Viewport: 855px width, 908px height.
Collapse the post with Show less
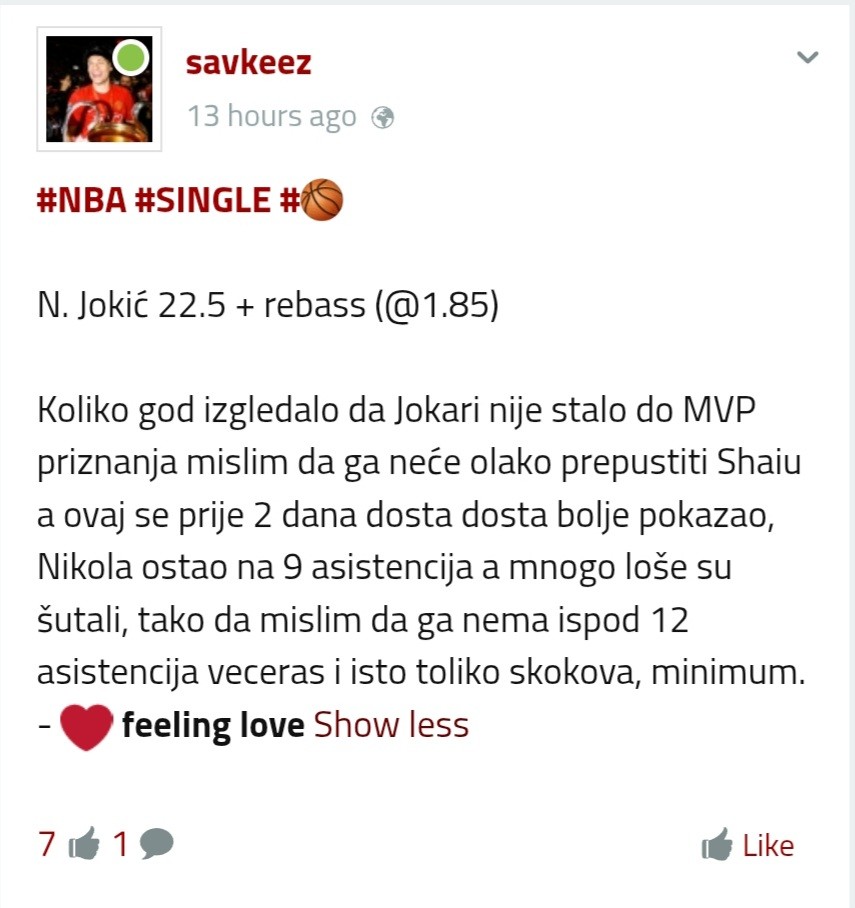tap(391, 724)
